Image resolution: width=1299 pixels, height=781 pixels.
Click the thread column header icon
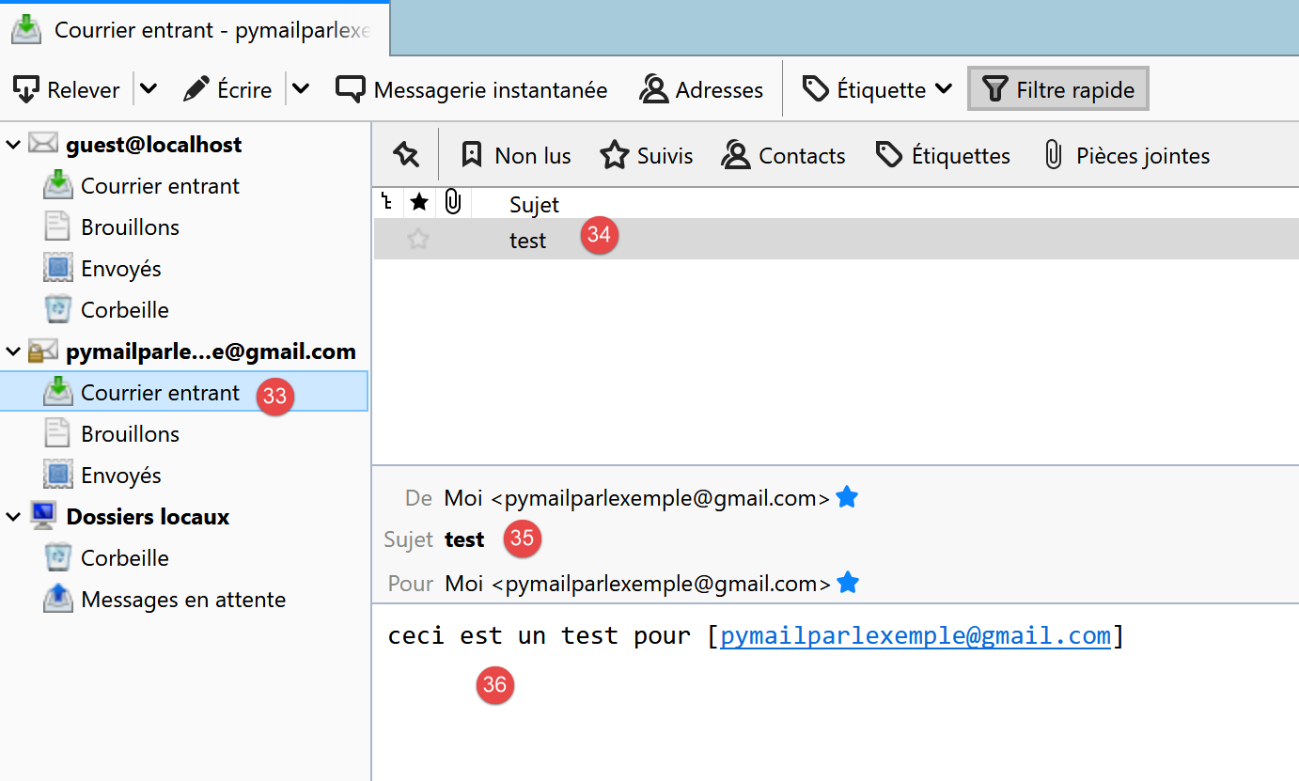(x=387, y=203)
